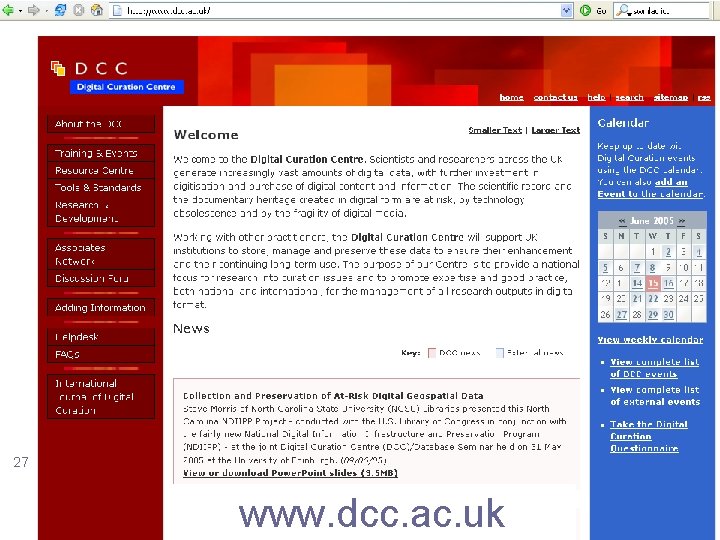The width and height of the screenshot is (720, 540).
Task: Click the DCC news key swatch
Action: [x=432, y=353]
